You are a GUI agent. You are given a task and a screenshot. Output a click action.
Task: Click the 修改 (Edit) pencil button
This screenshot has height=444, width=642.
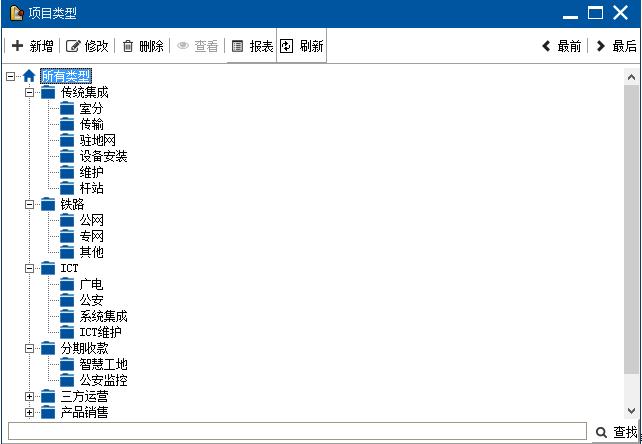87,46
